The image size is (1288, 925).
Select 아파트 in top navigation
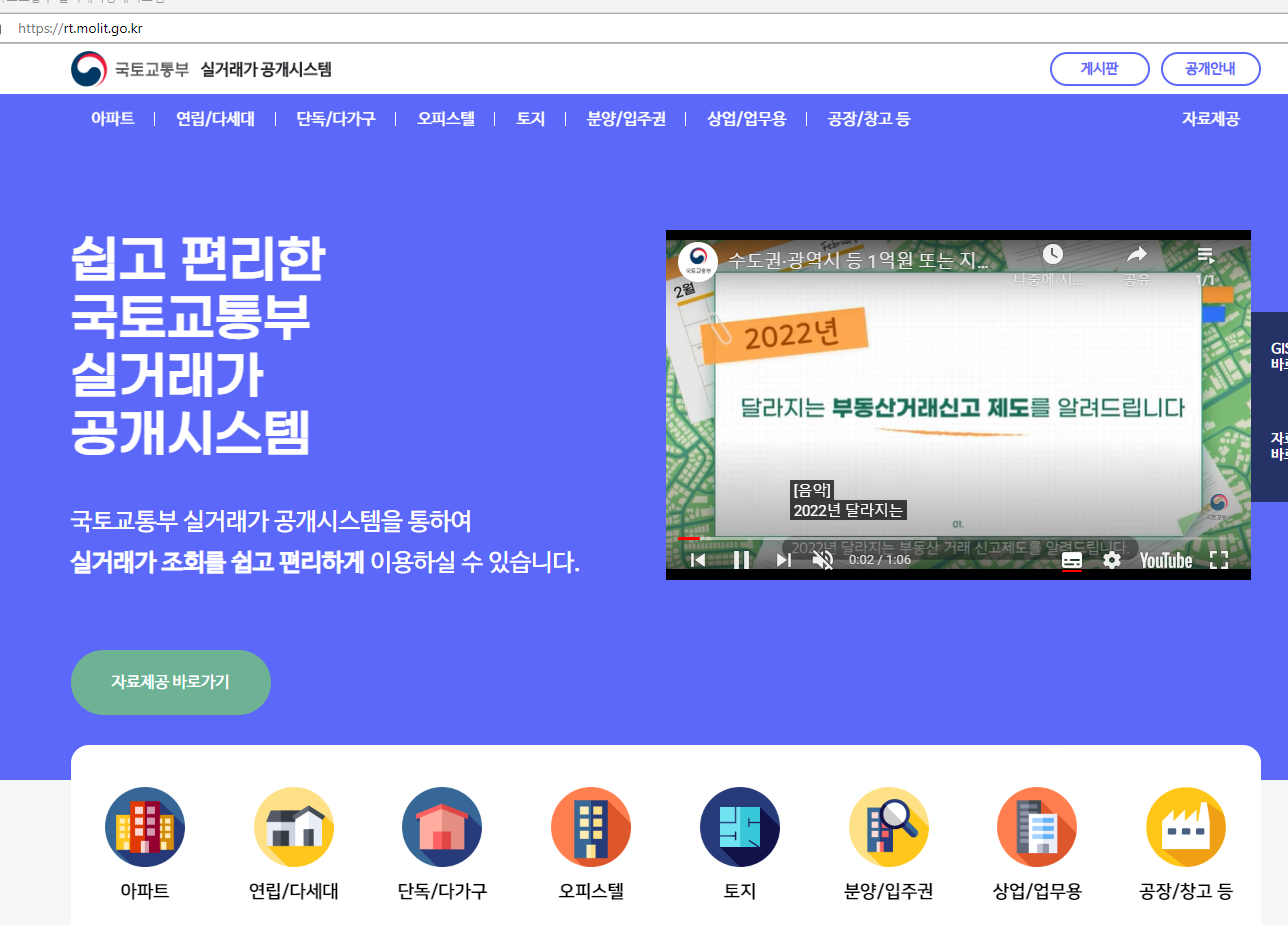coord(112,119)
